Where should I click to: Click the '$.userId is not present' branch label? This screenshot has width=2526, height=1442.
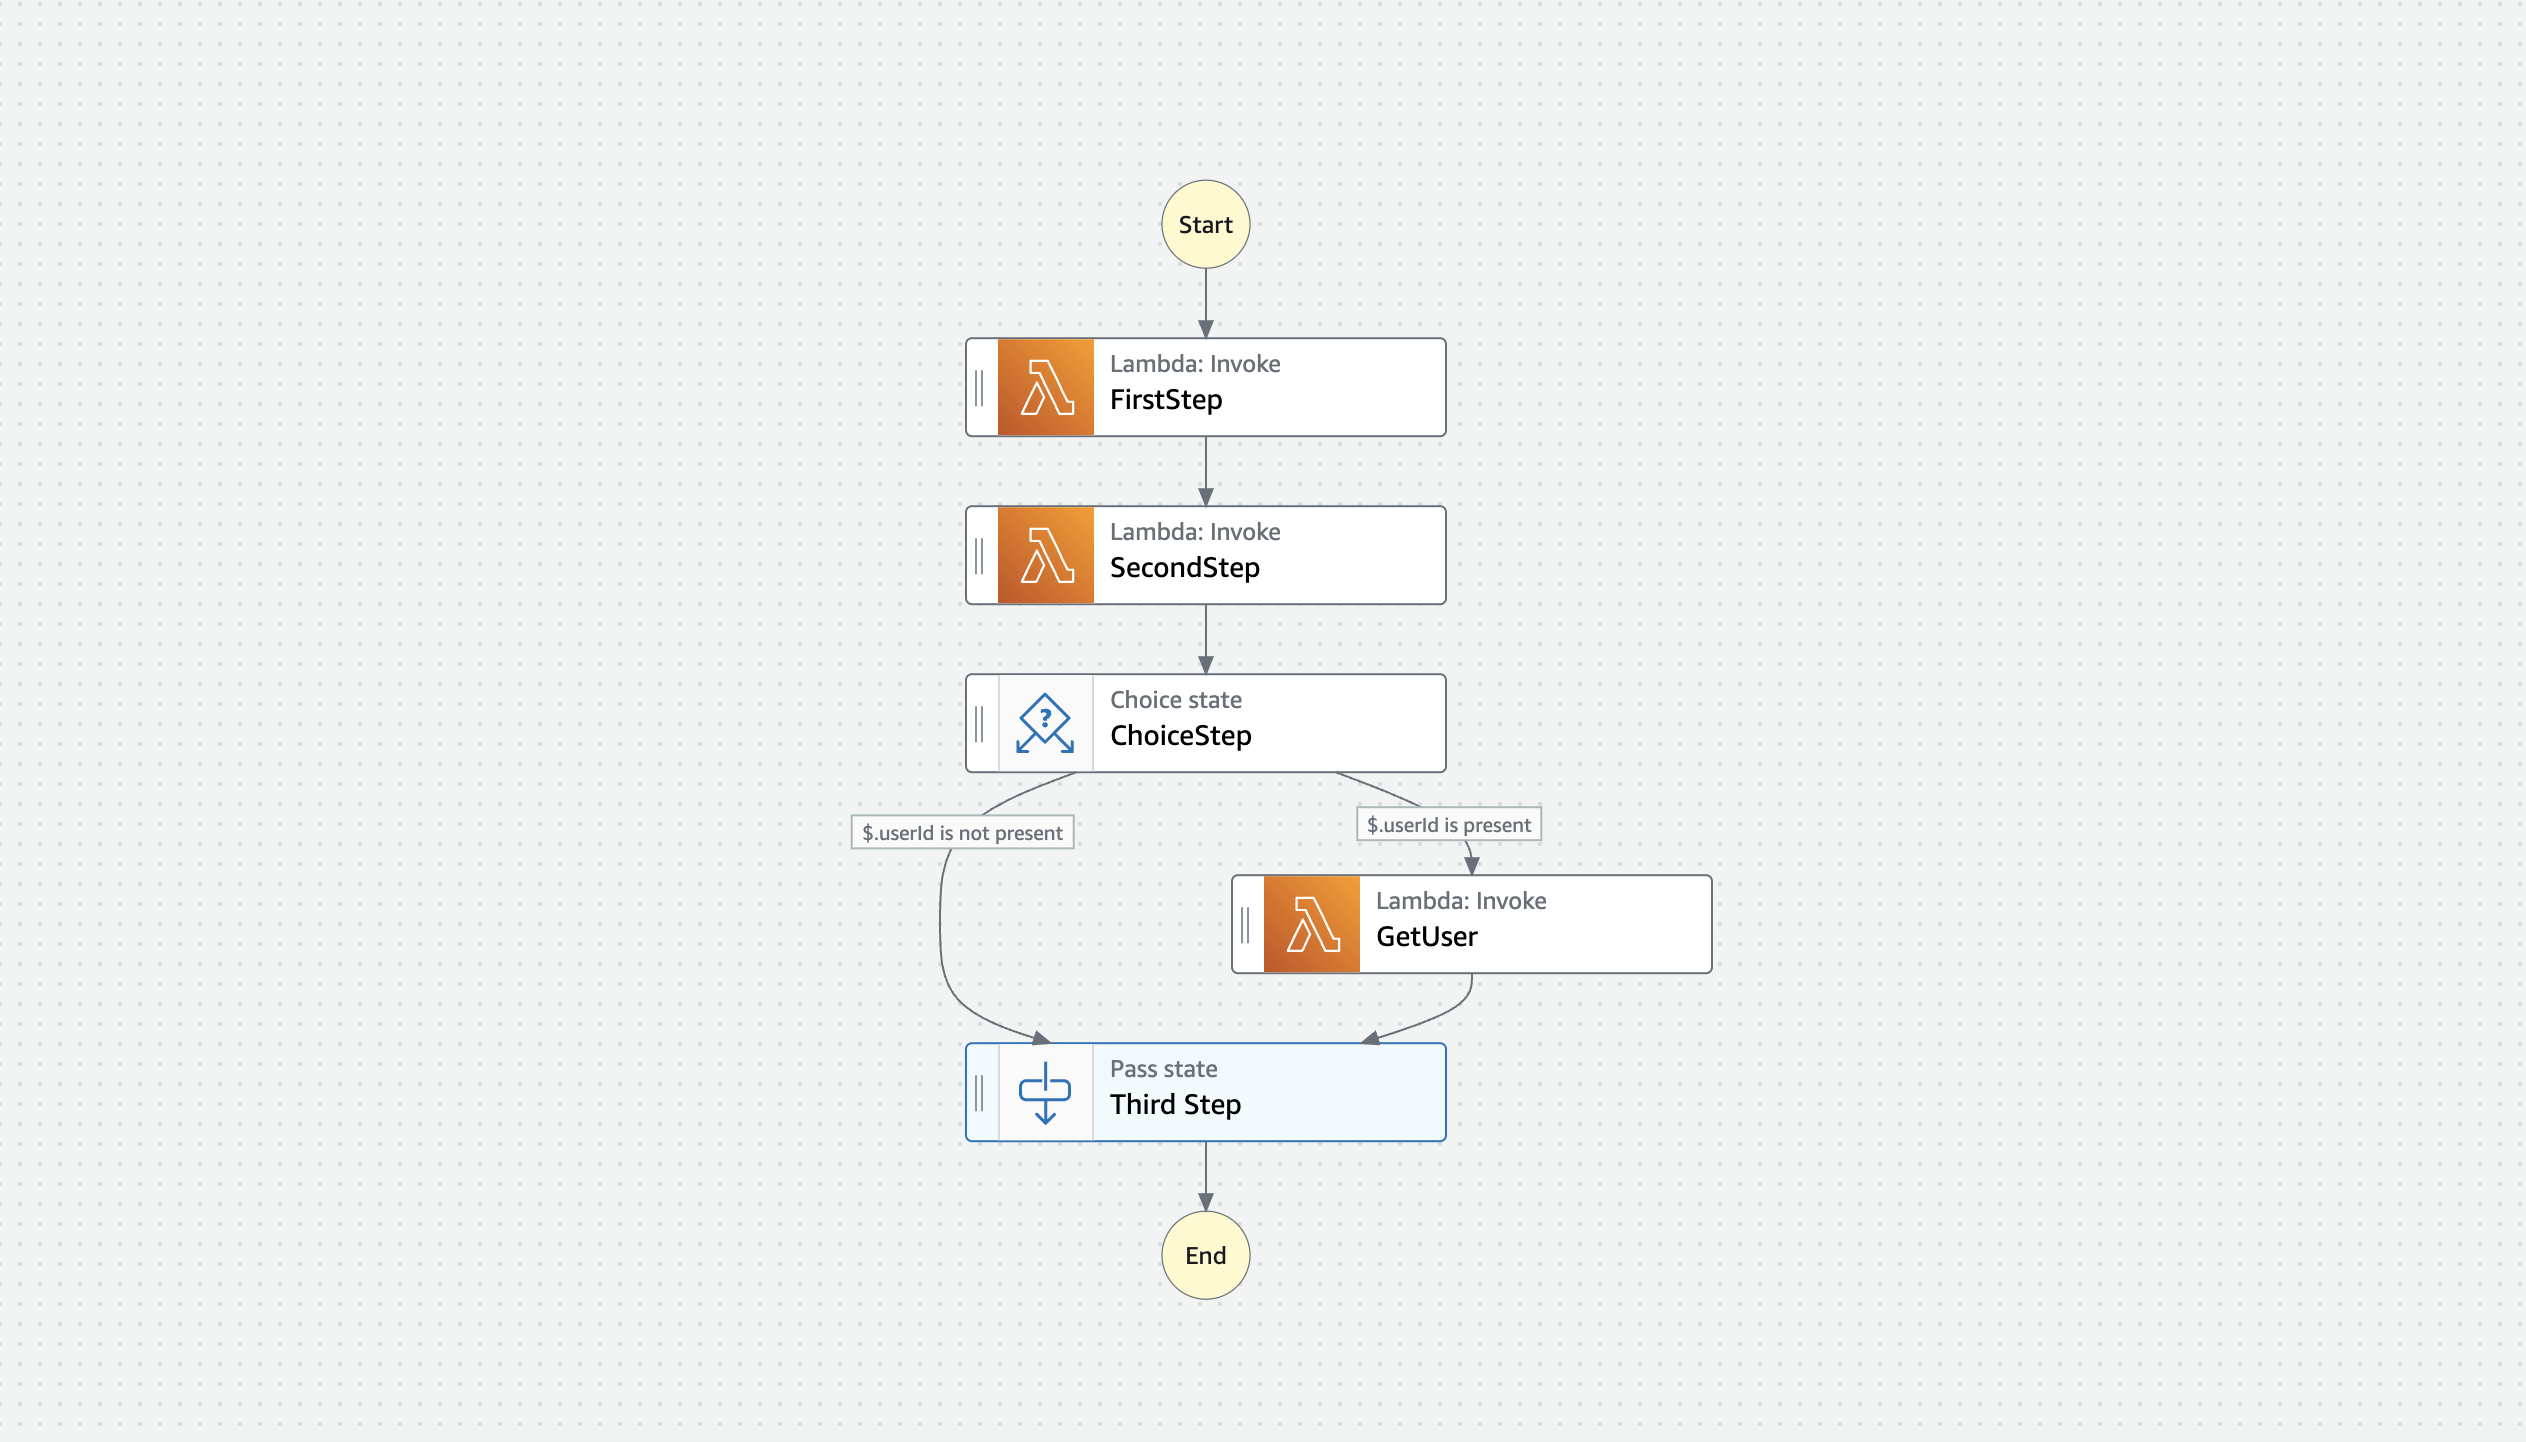(x=962, y=831)
